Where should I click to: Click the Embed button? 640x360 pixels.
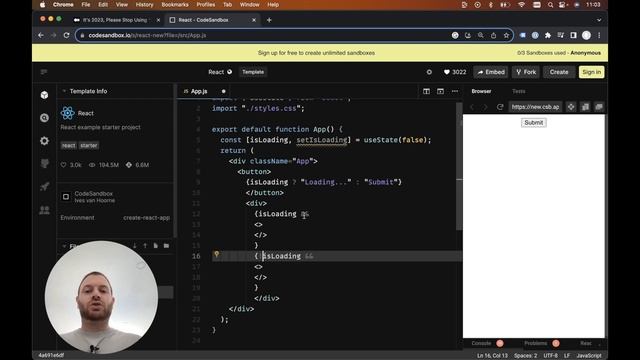[491, 72]
